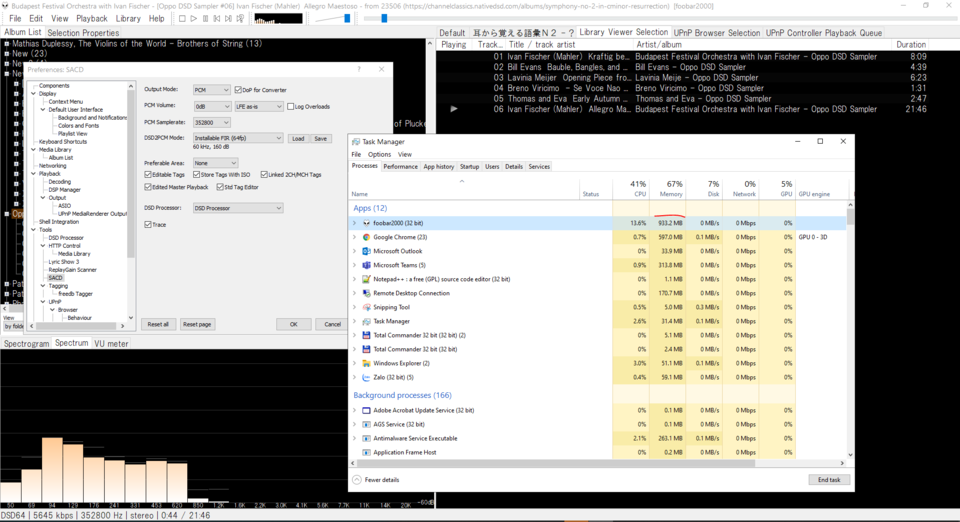Click the Total Commander (2) floppy icon
Viewport: 960px width, 522px height.
[x=366, y=335]
